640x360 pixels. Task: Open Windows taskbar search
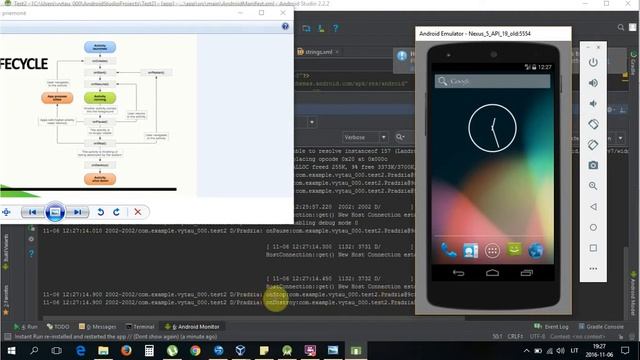[x=34, y=351]
